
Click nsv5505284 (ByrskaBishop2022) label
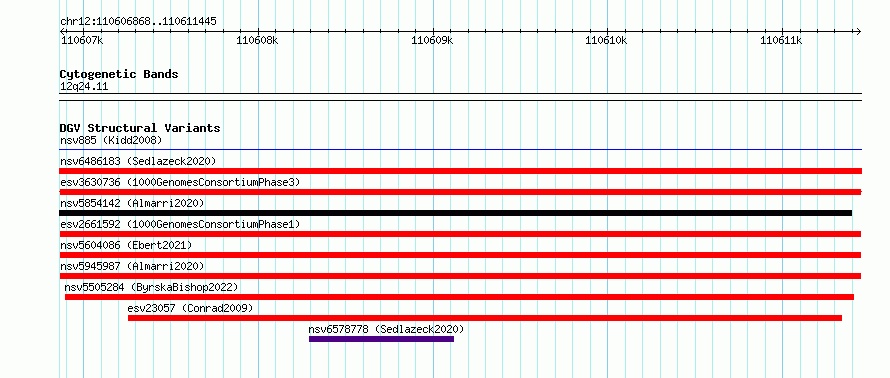coord(152,287)
